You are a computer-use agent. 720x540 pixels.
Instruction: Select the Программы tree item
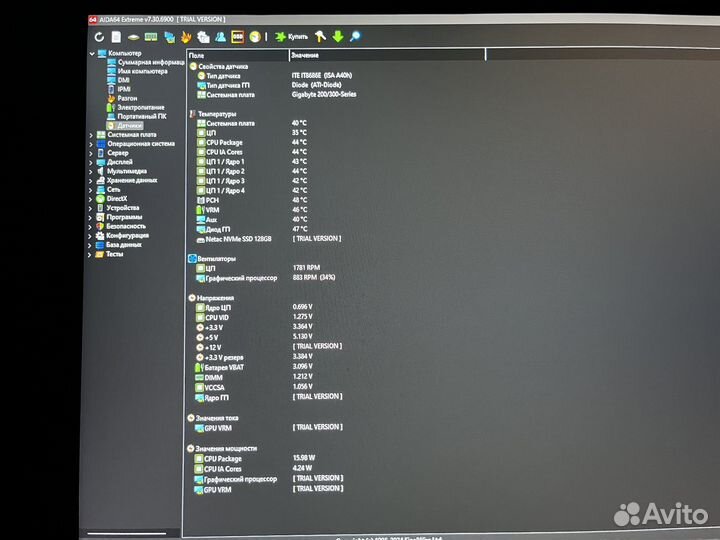[119, 217]
